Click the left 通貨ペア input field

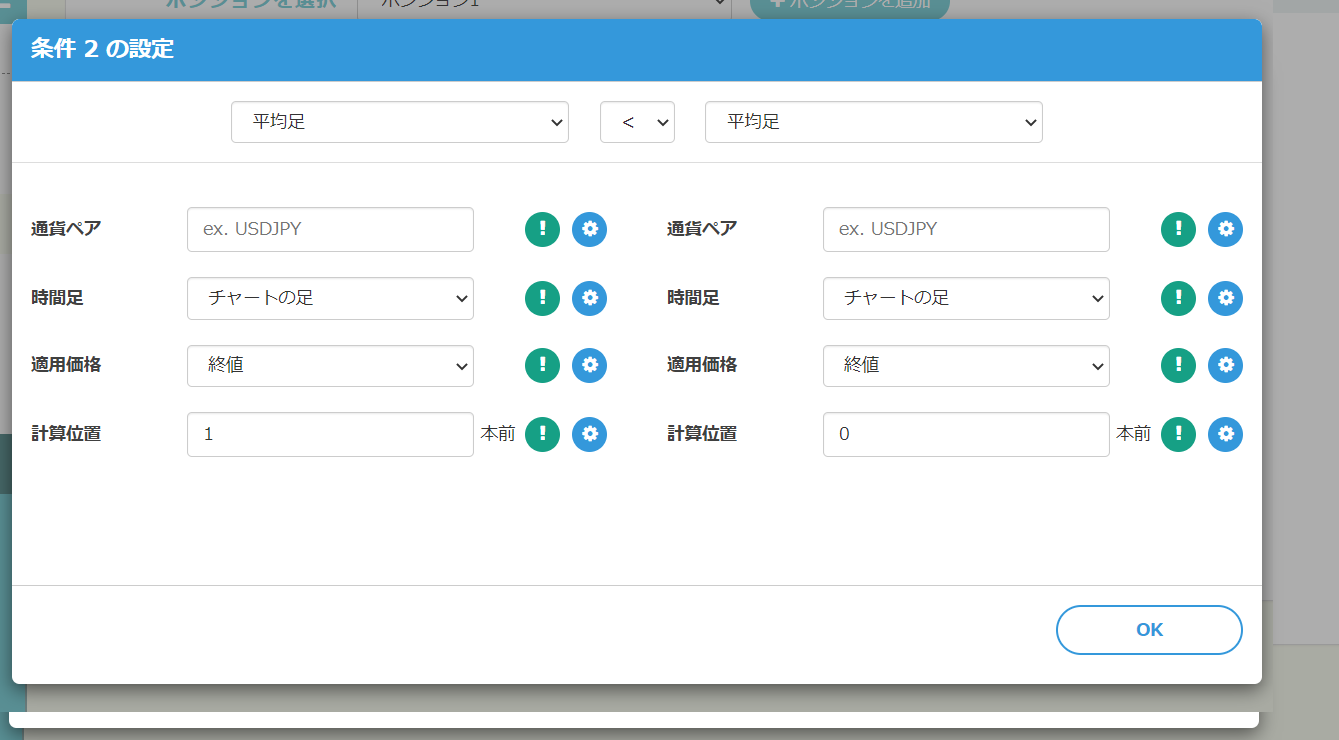click(x=330, y=229)
